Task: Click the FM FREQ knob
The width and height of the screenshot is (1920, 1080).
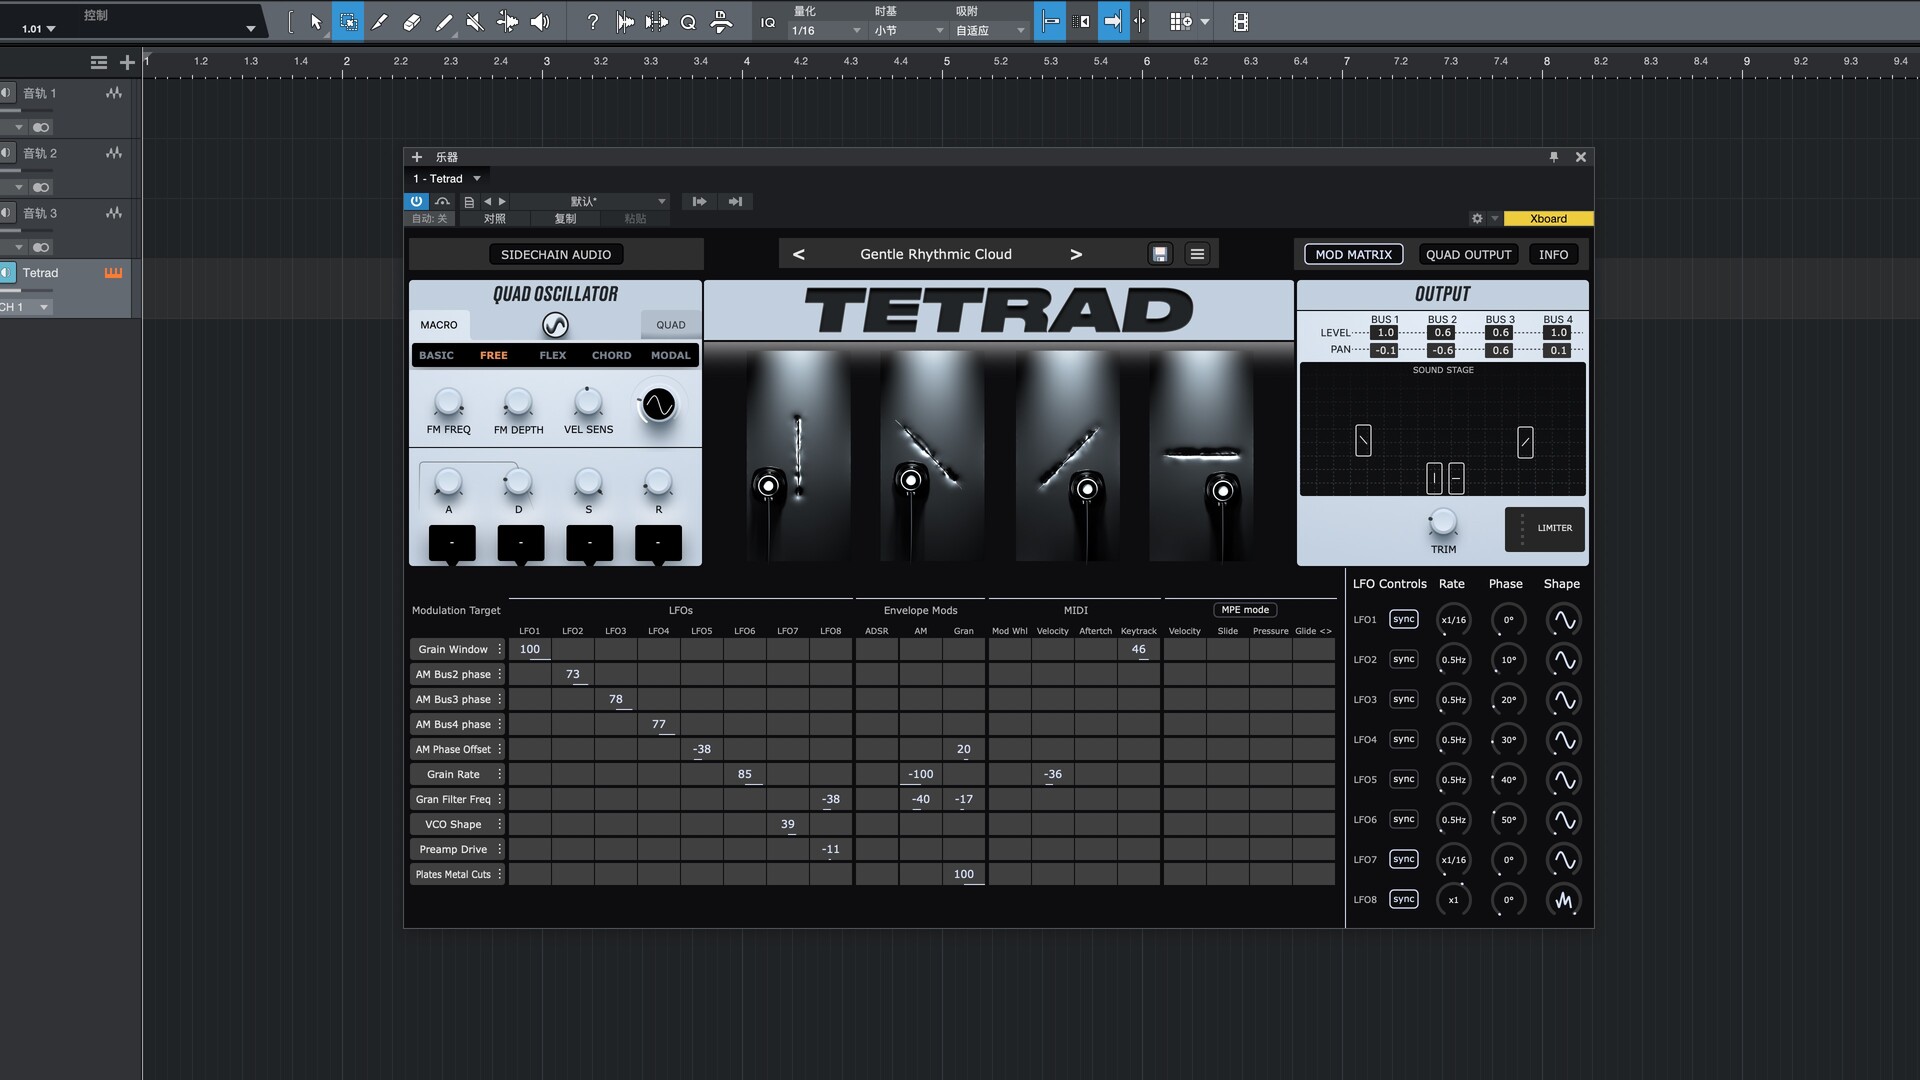Action: (448, 403)
